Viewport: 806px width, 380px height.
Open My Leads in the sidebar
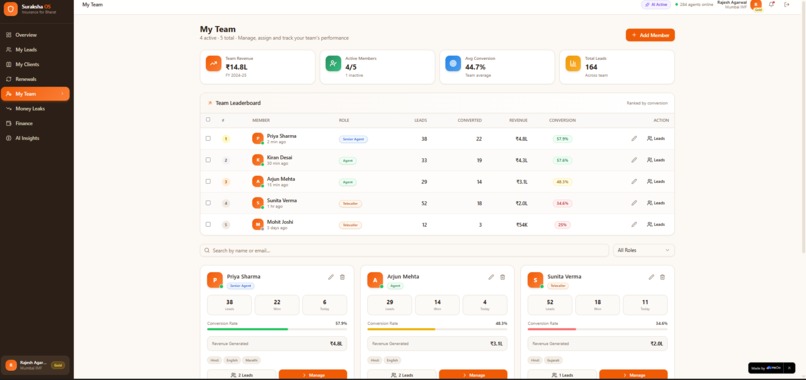(35, 50)
